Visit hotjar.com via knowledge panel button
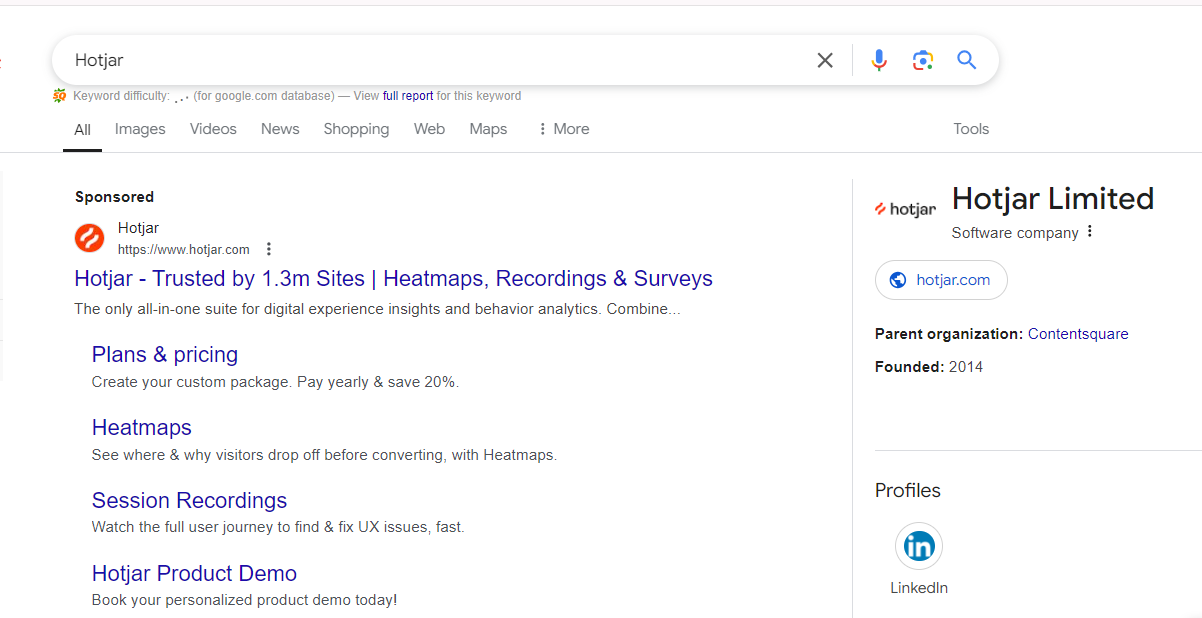This screenshot has height=618, width=1202. [x=941, y=280]
